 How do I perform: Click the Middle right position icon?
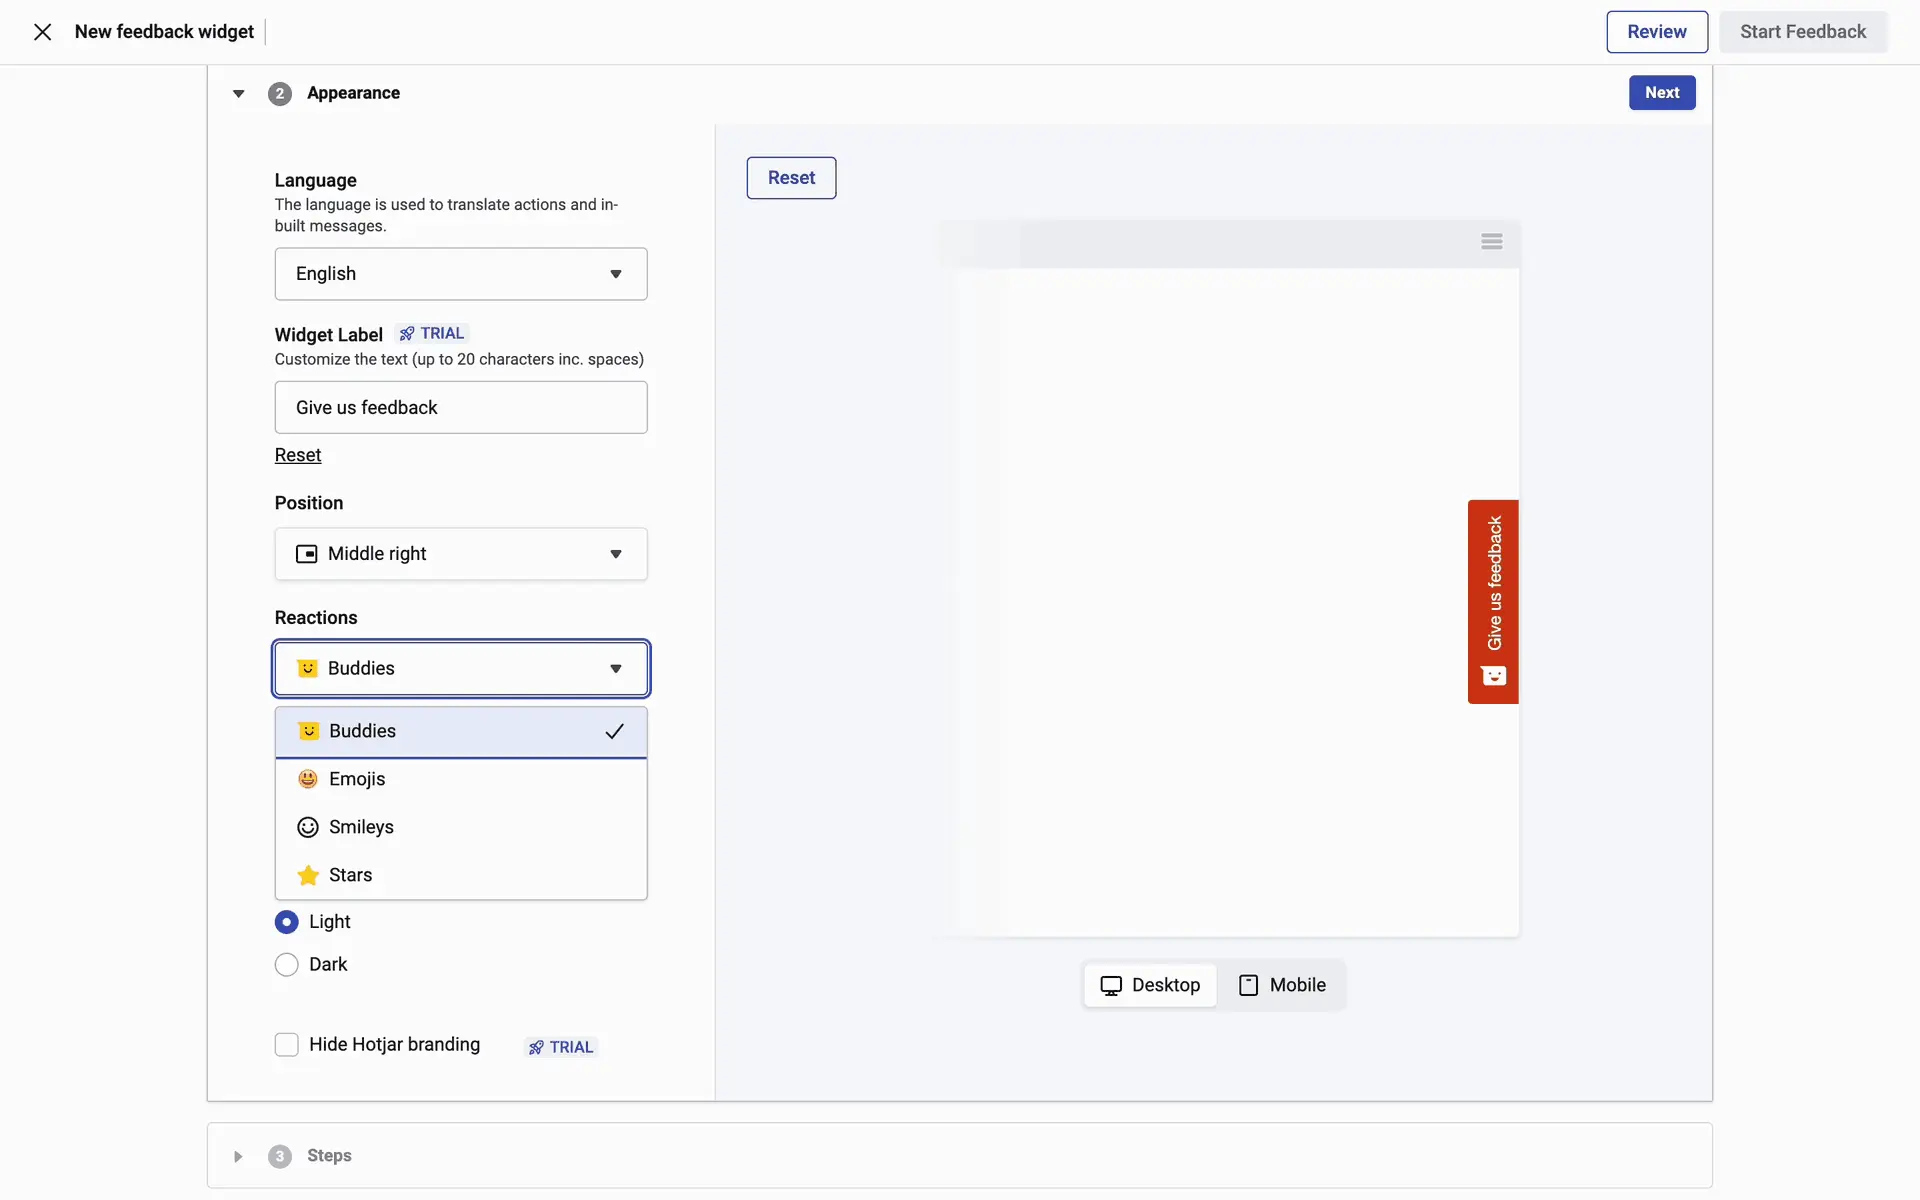pyautogui.click(x=306, y=554)
